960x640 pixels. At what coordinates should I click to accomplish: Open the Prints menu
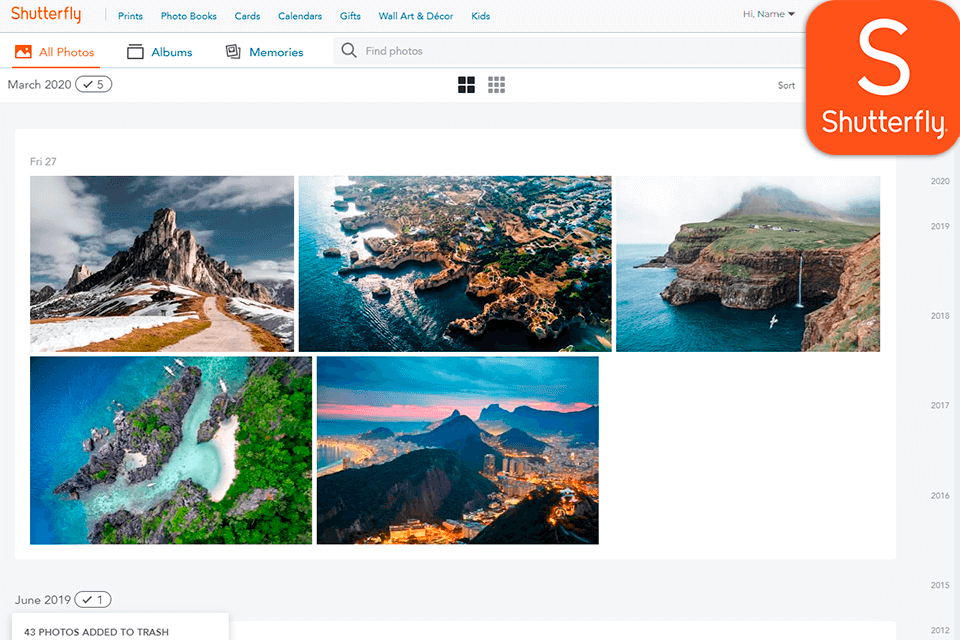click(130, 16)
